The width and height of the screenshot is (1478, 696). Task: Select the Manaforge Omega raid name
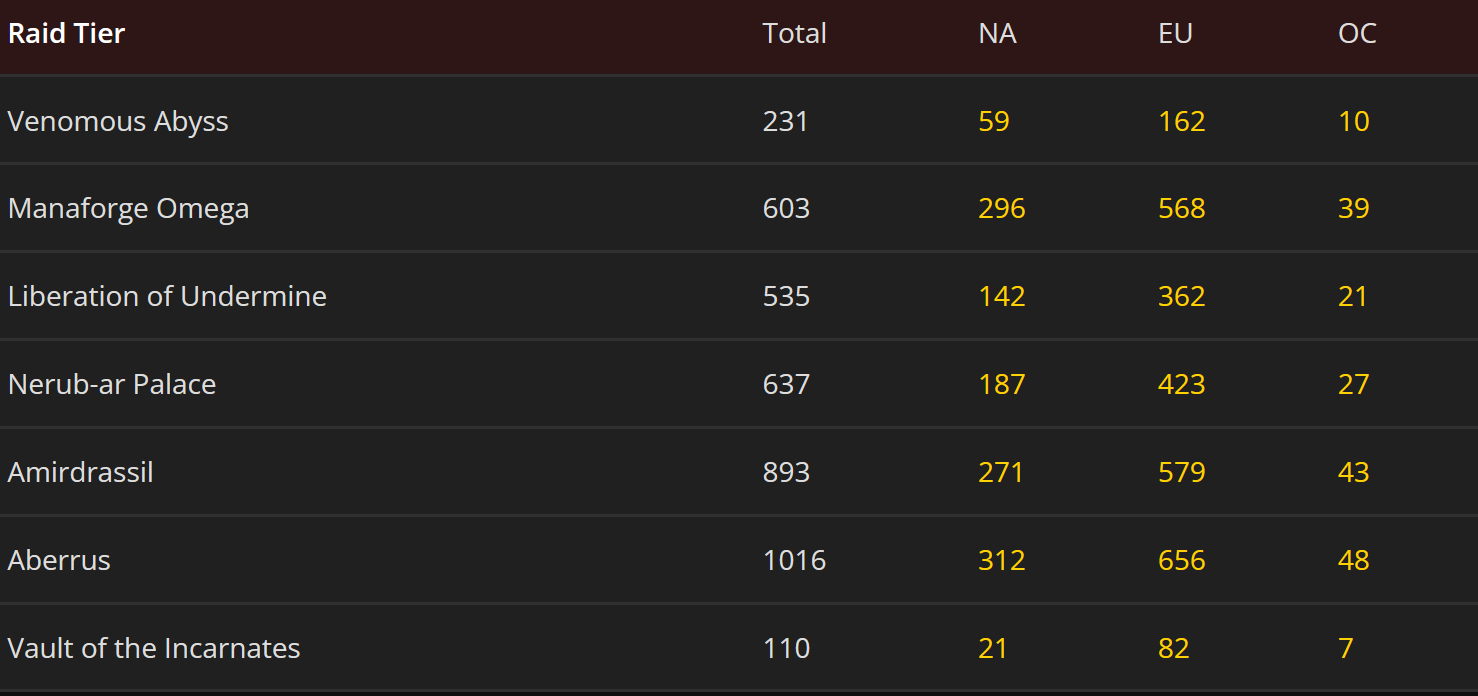(129, 209)
